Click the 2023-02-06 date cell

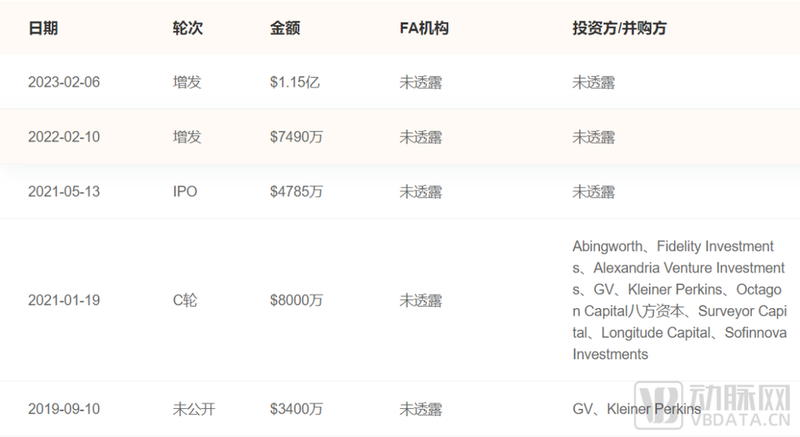click(62, 82)
